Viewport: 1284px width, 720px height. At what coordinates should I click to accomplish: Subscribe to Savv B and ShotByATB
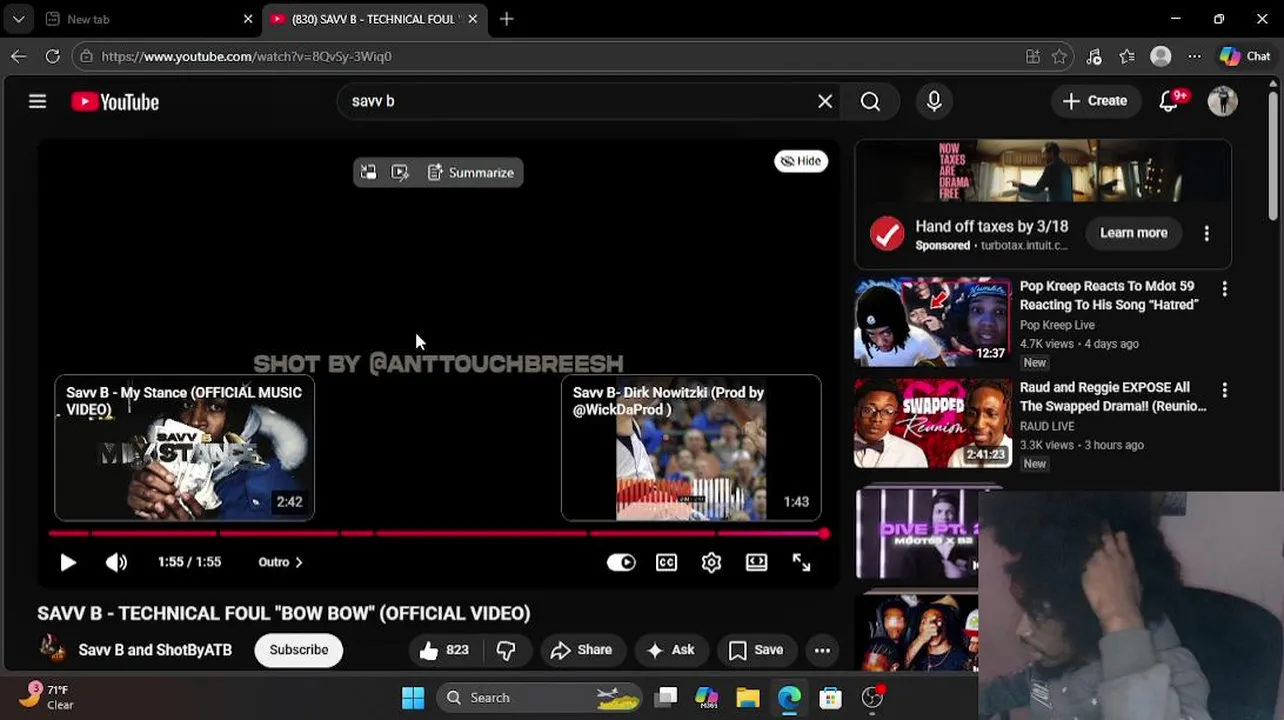[x=298, y=650]
